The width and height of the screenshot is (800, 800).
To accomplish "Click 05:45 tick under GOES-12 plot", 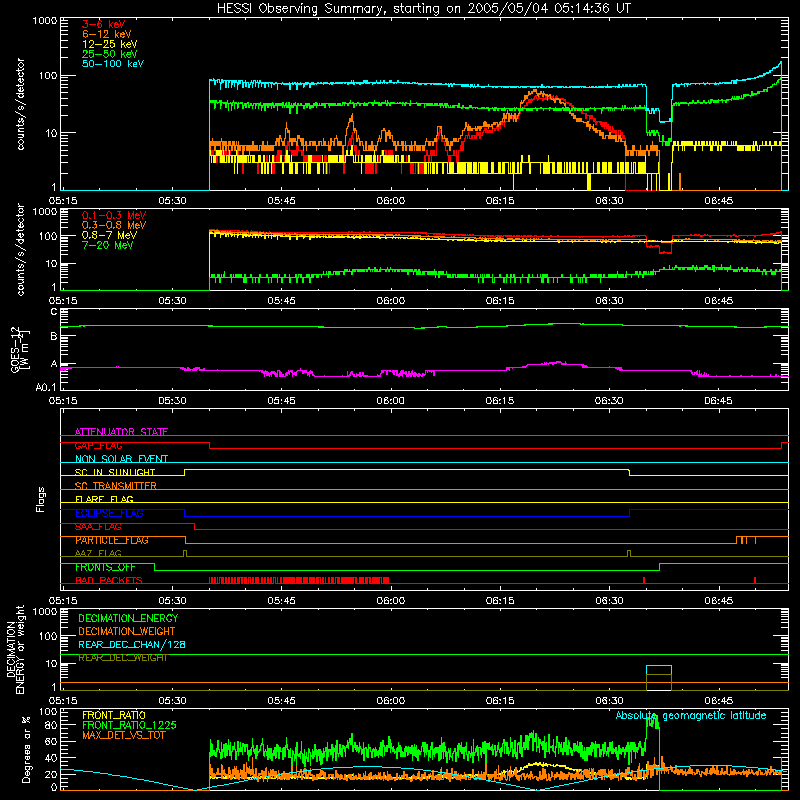I will click(282, 401).
